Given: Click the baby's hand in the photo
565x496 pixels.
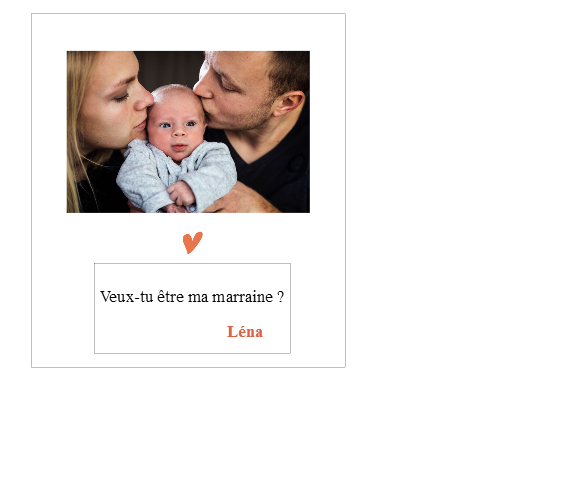Looking at the screenshot, I should pyautogui.click(x=181, y=193).
